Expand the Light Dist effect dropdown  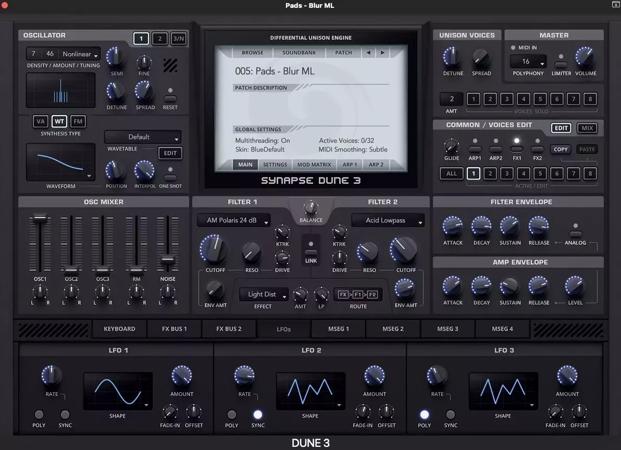click(267, 294)
